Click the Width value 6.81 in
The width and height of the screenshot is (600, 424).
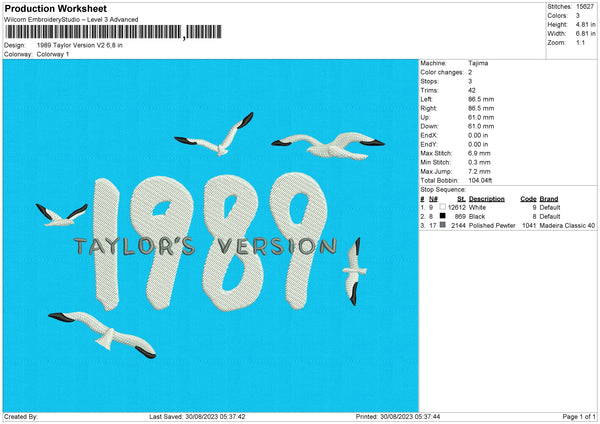[x=585, y=34]
